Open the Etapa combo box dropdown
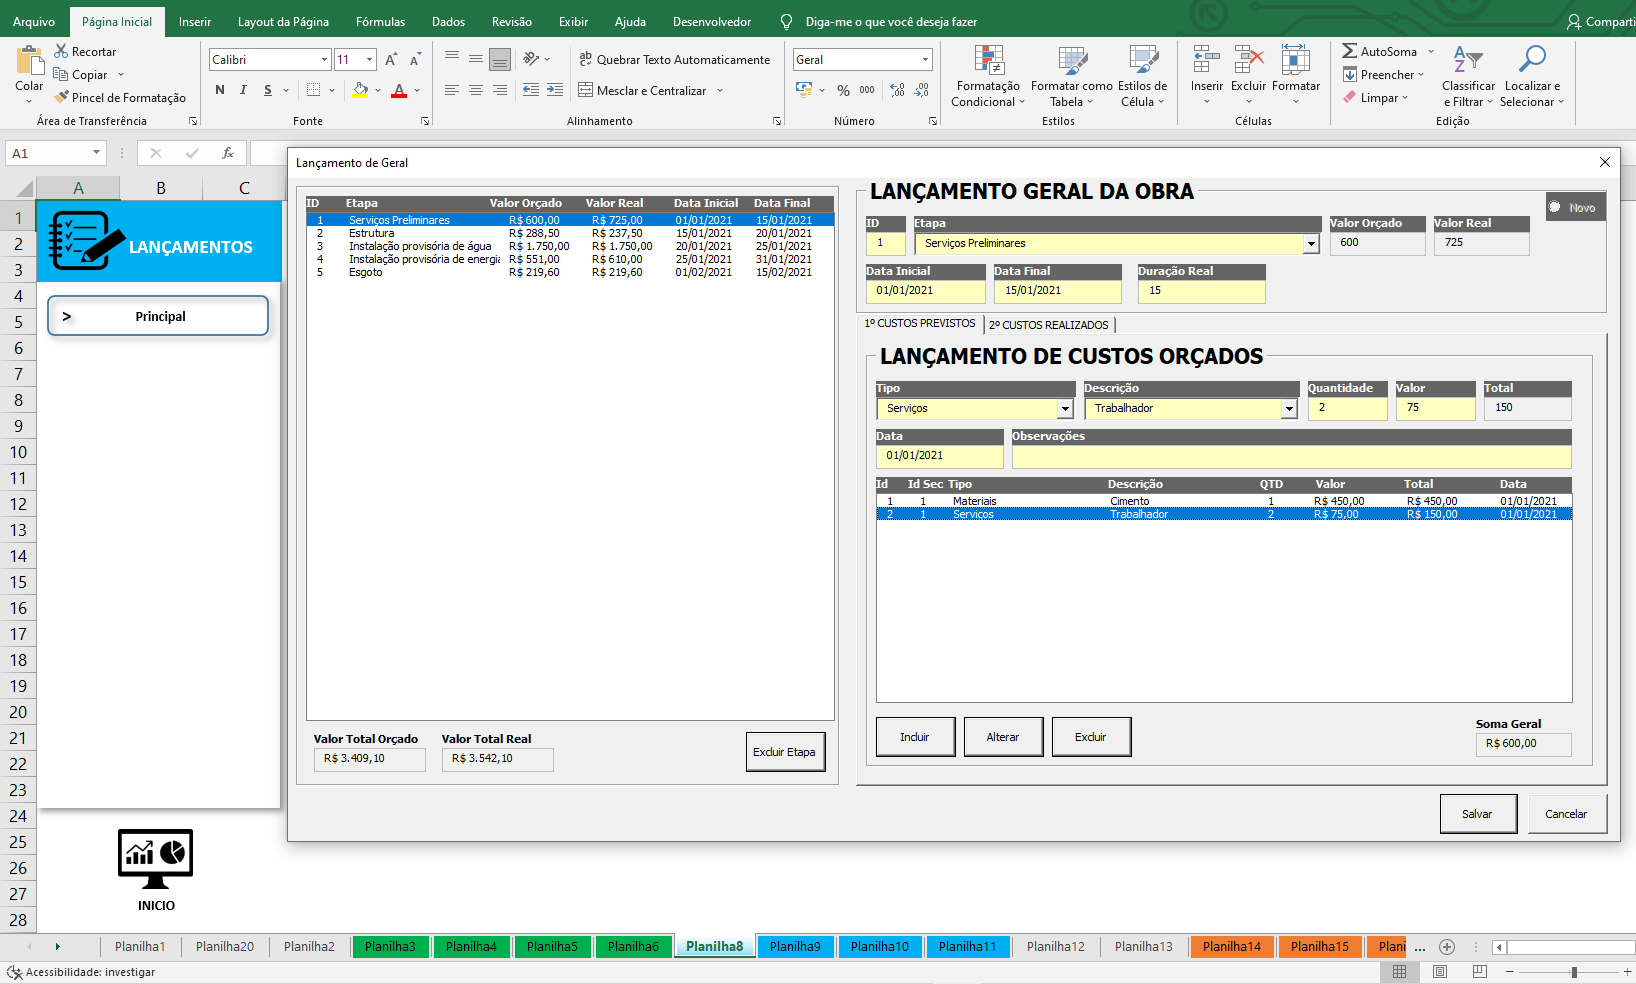The height and width of the screenshot is (984, 1636). coord(1311,244)
